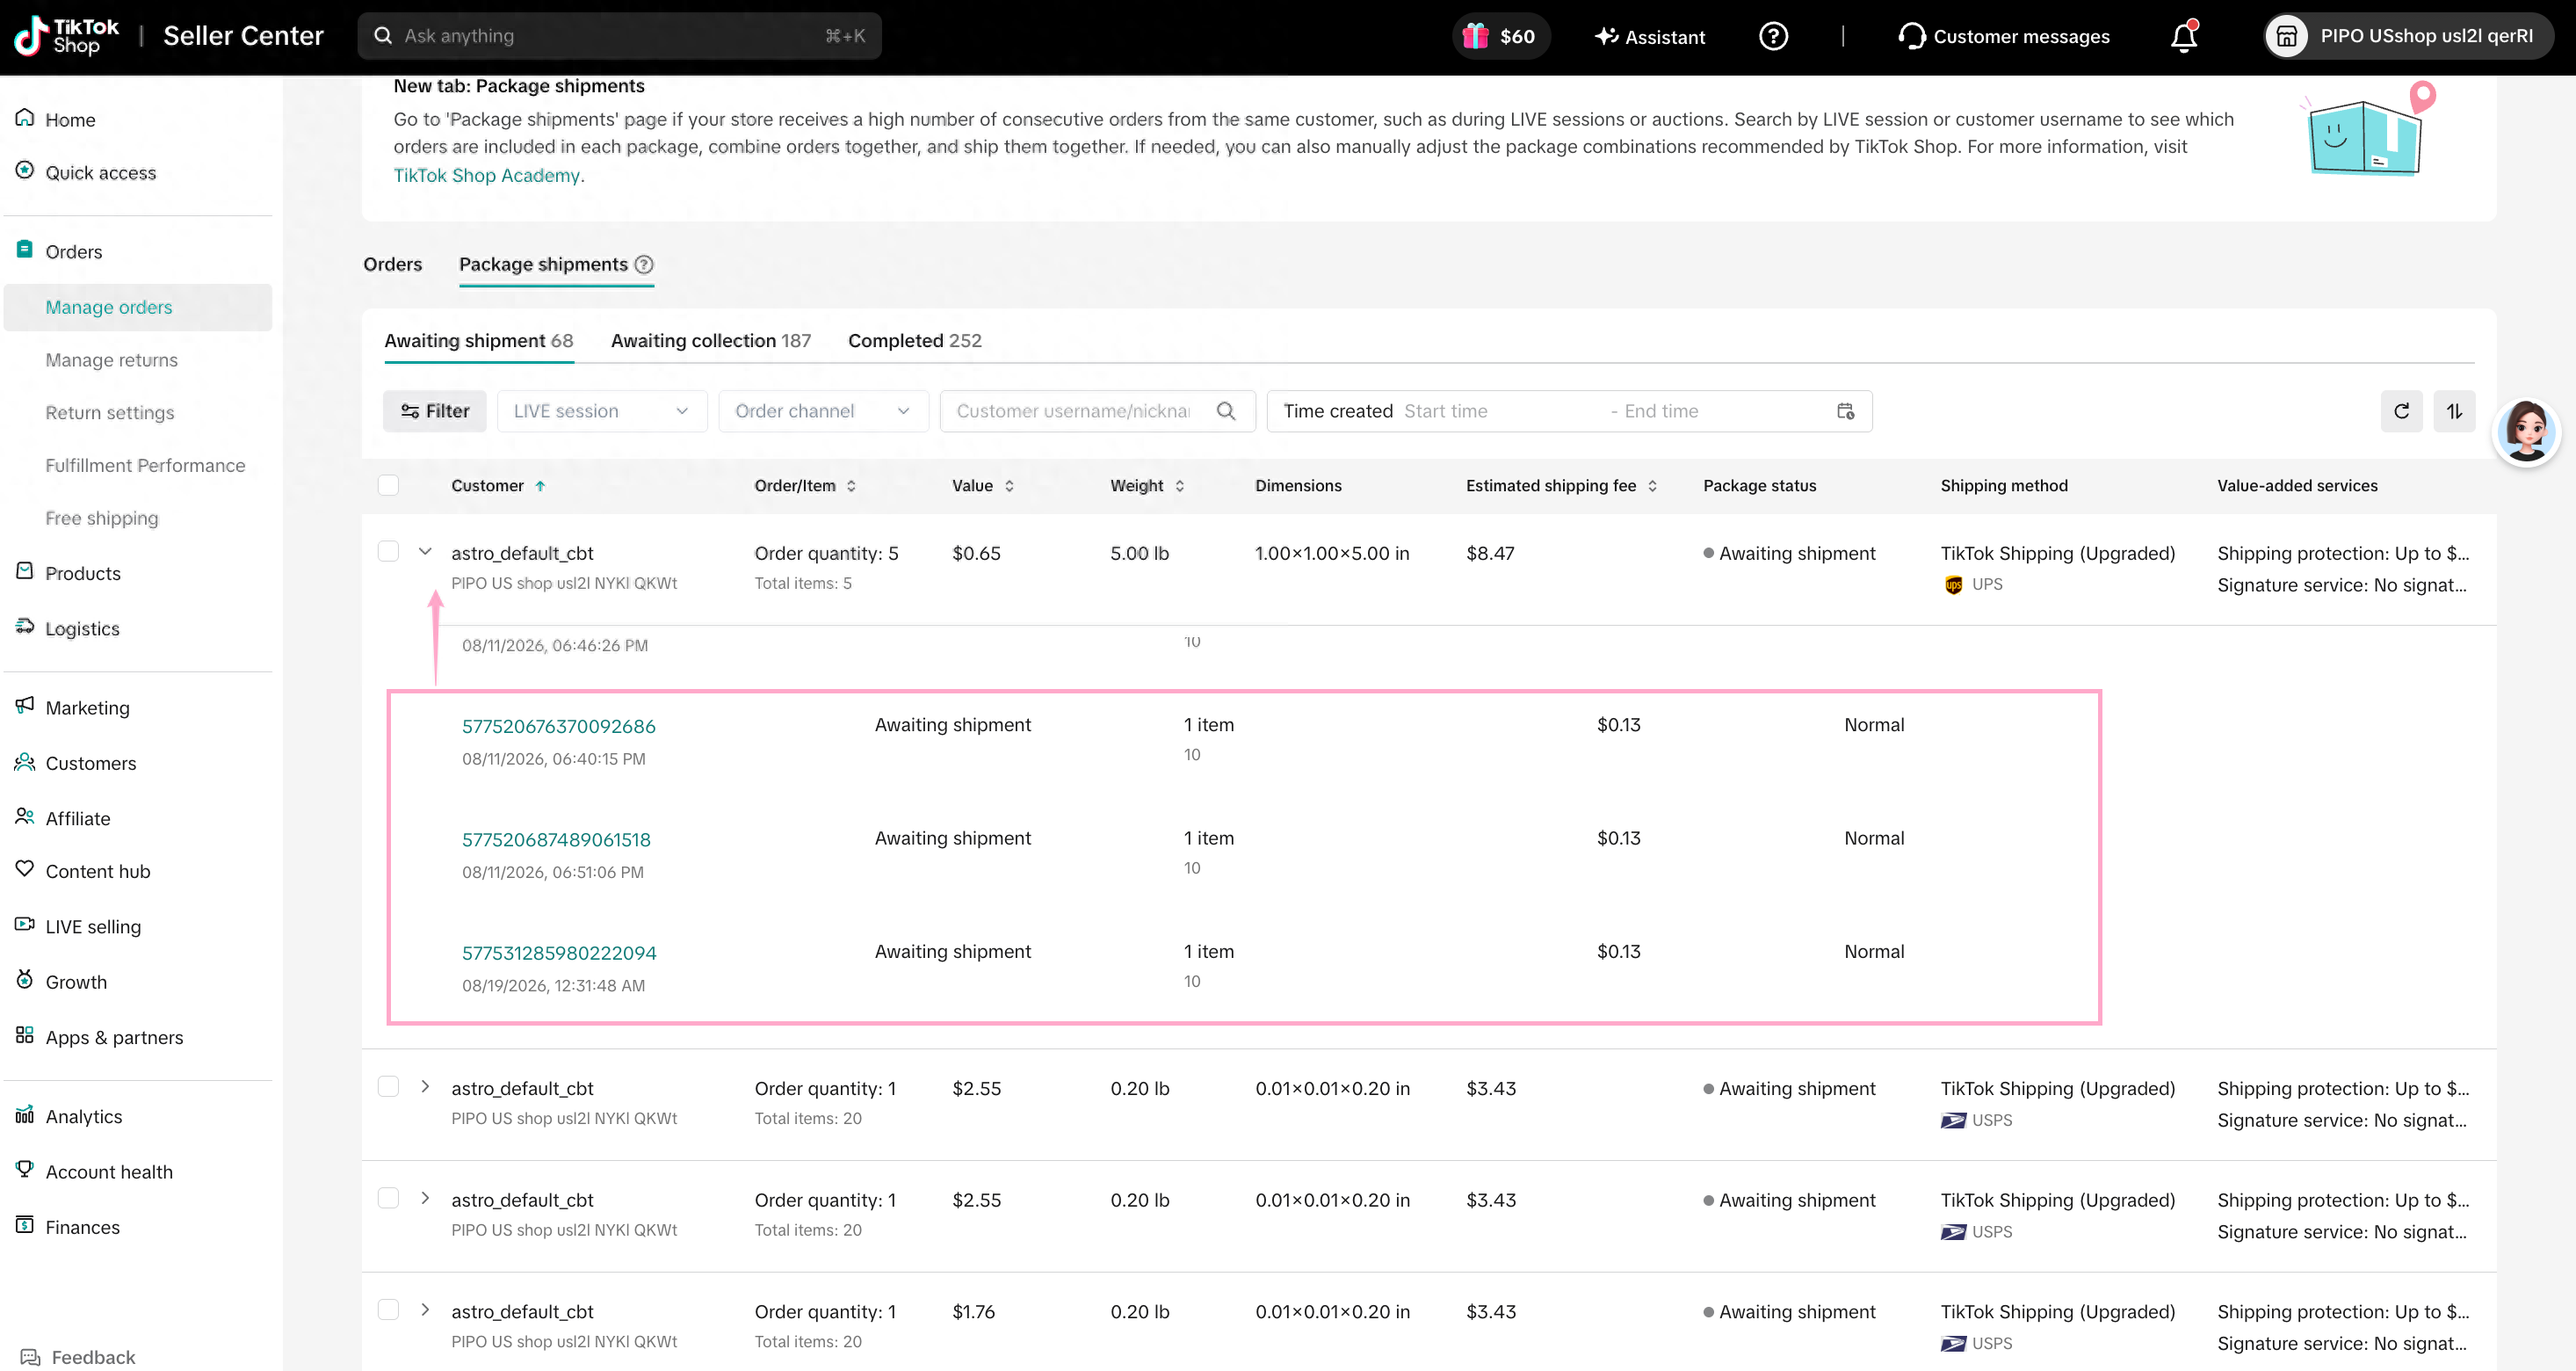Click the refresh table icon
This screenshot has width=2576, height=1371.
[2401, 411]
